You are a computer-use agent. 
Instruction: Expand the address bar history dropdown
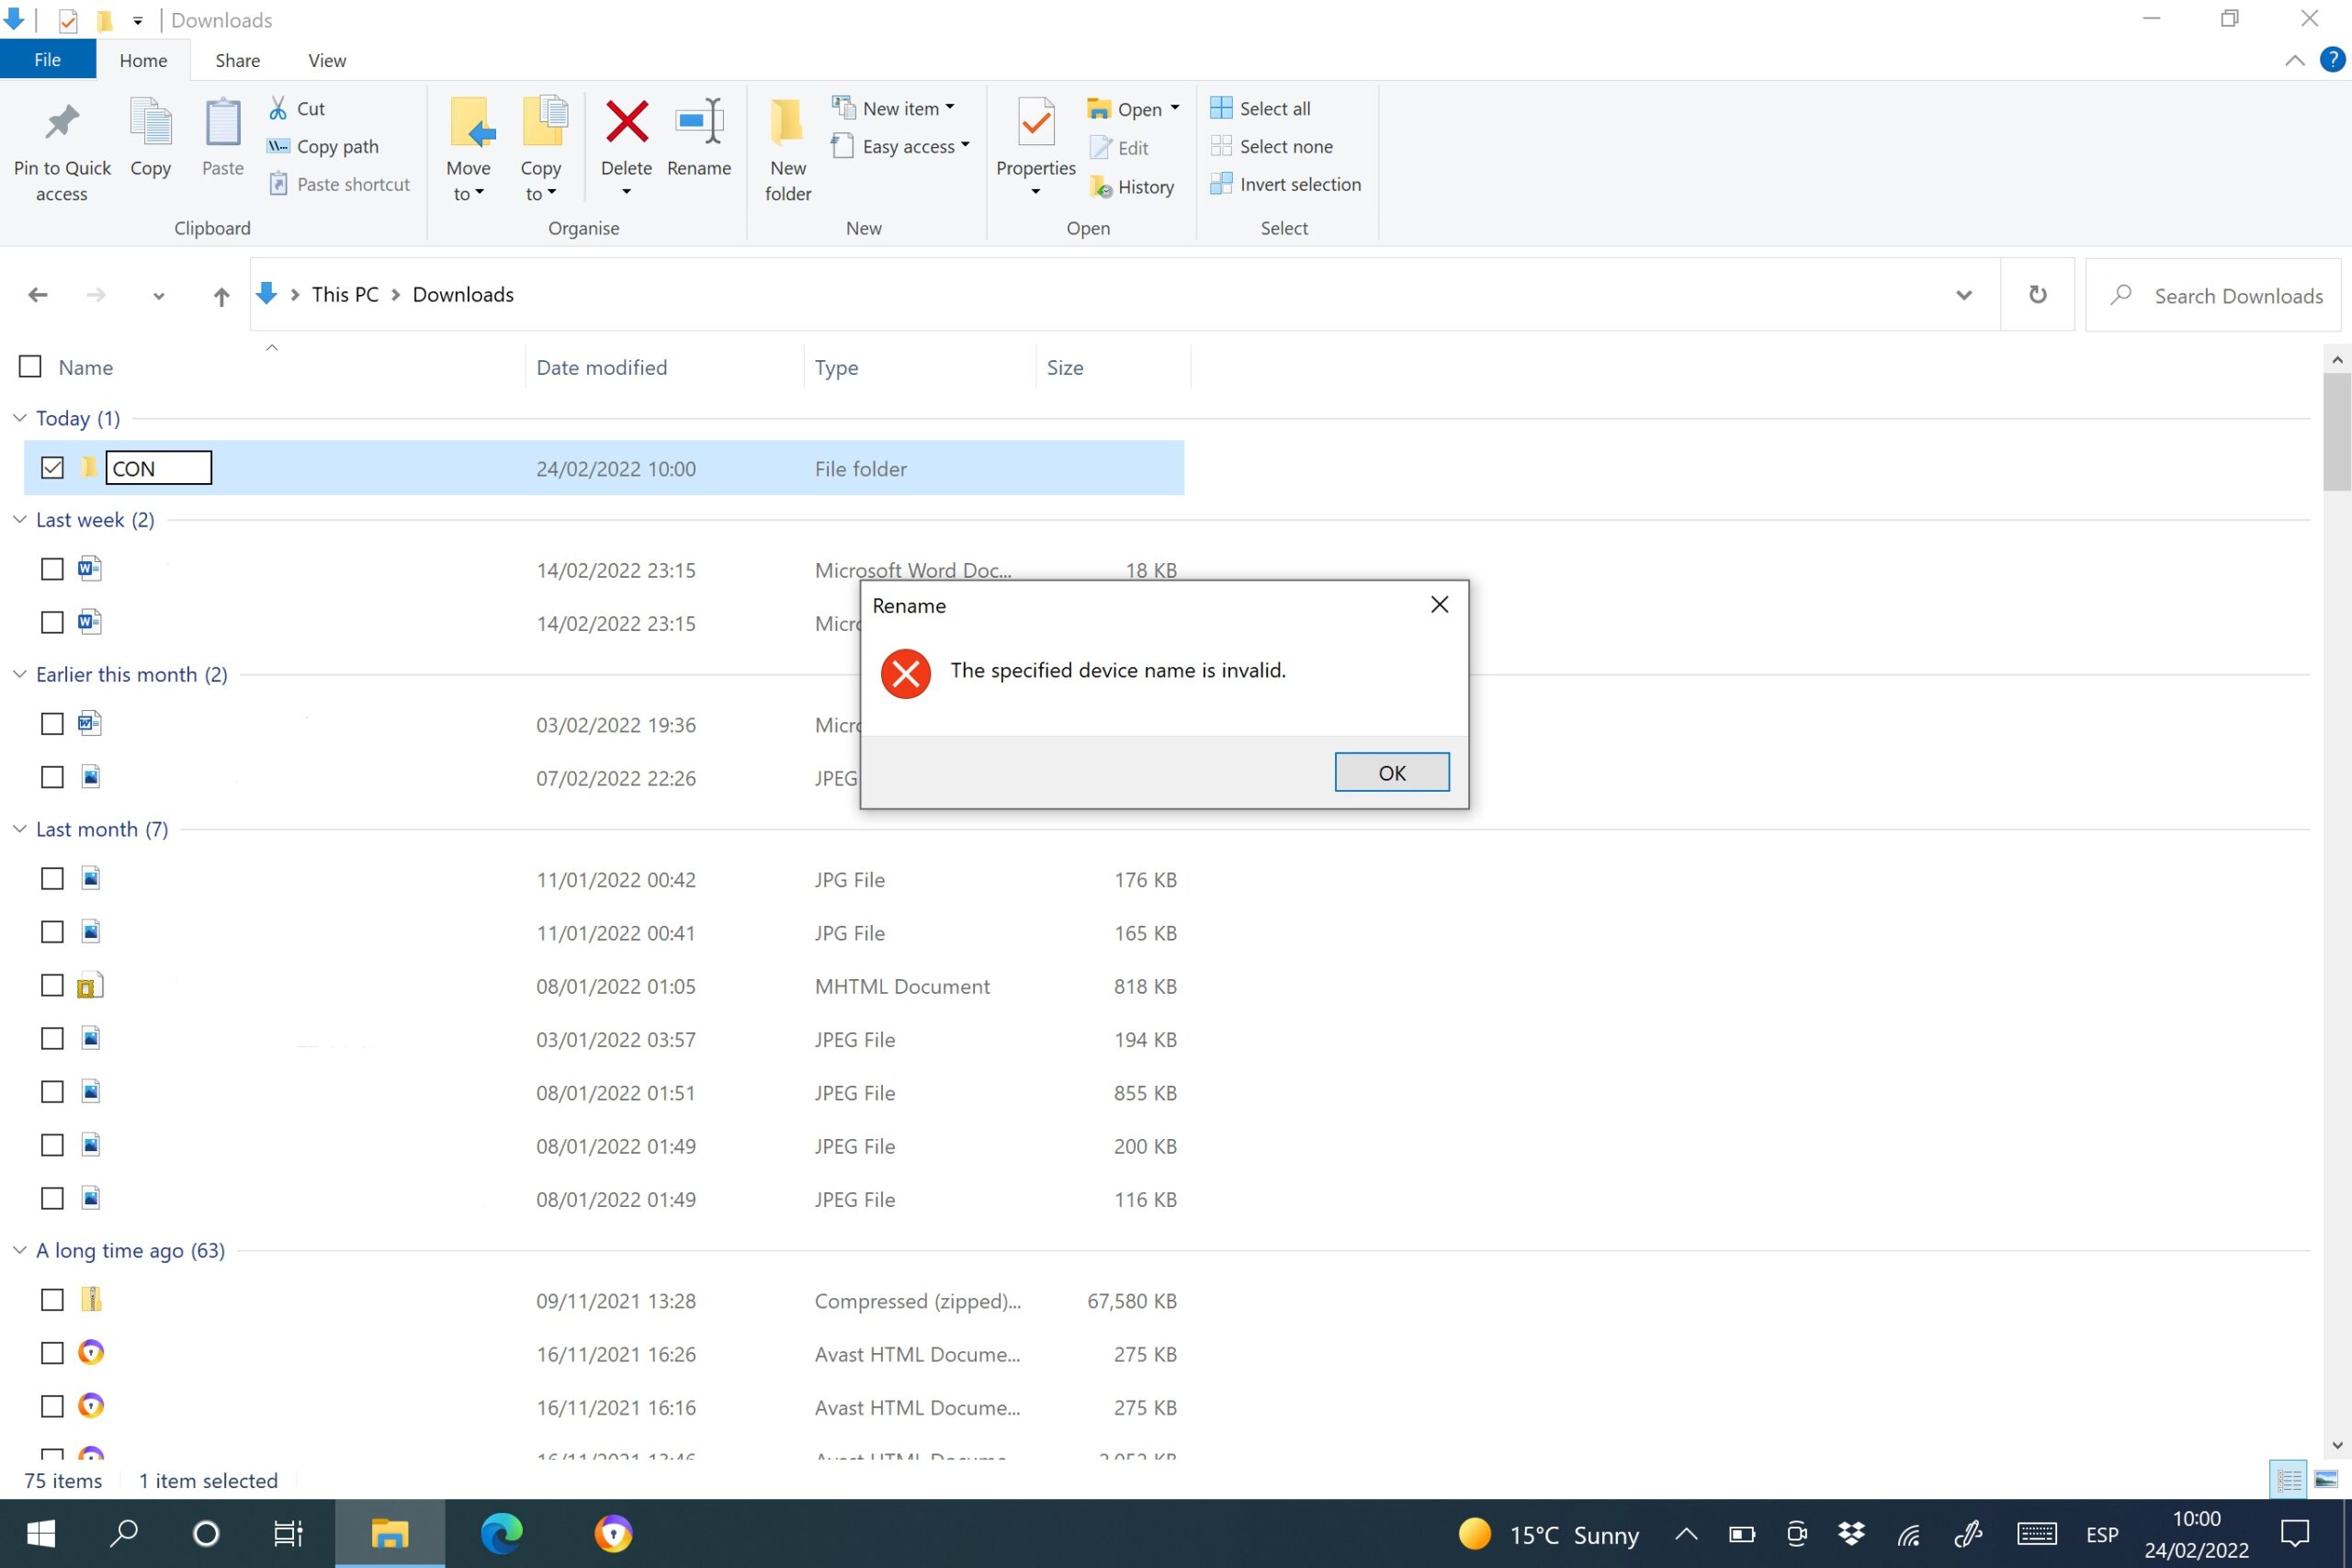pyautogui.click(x=1964, y=295)
